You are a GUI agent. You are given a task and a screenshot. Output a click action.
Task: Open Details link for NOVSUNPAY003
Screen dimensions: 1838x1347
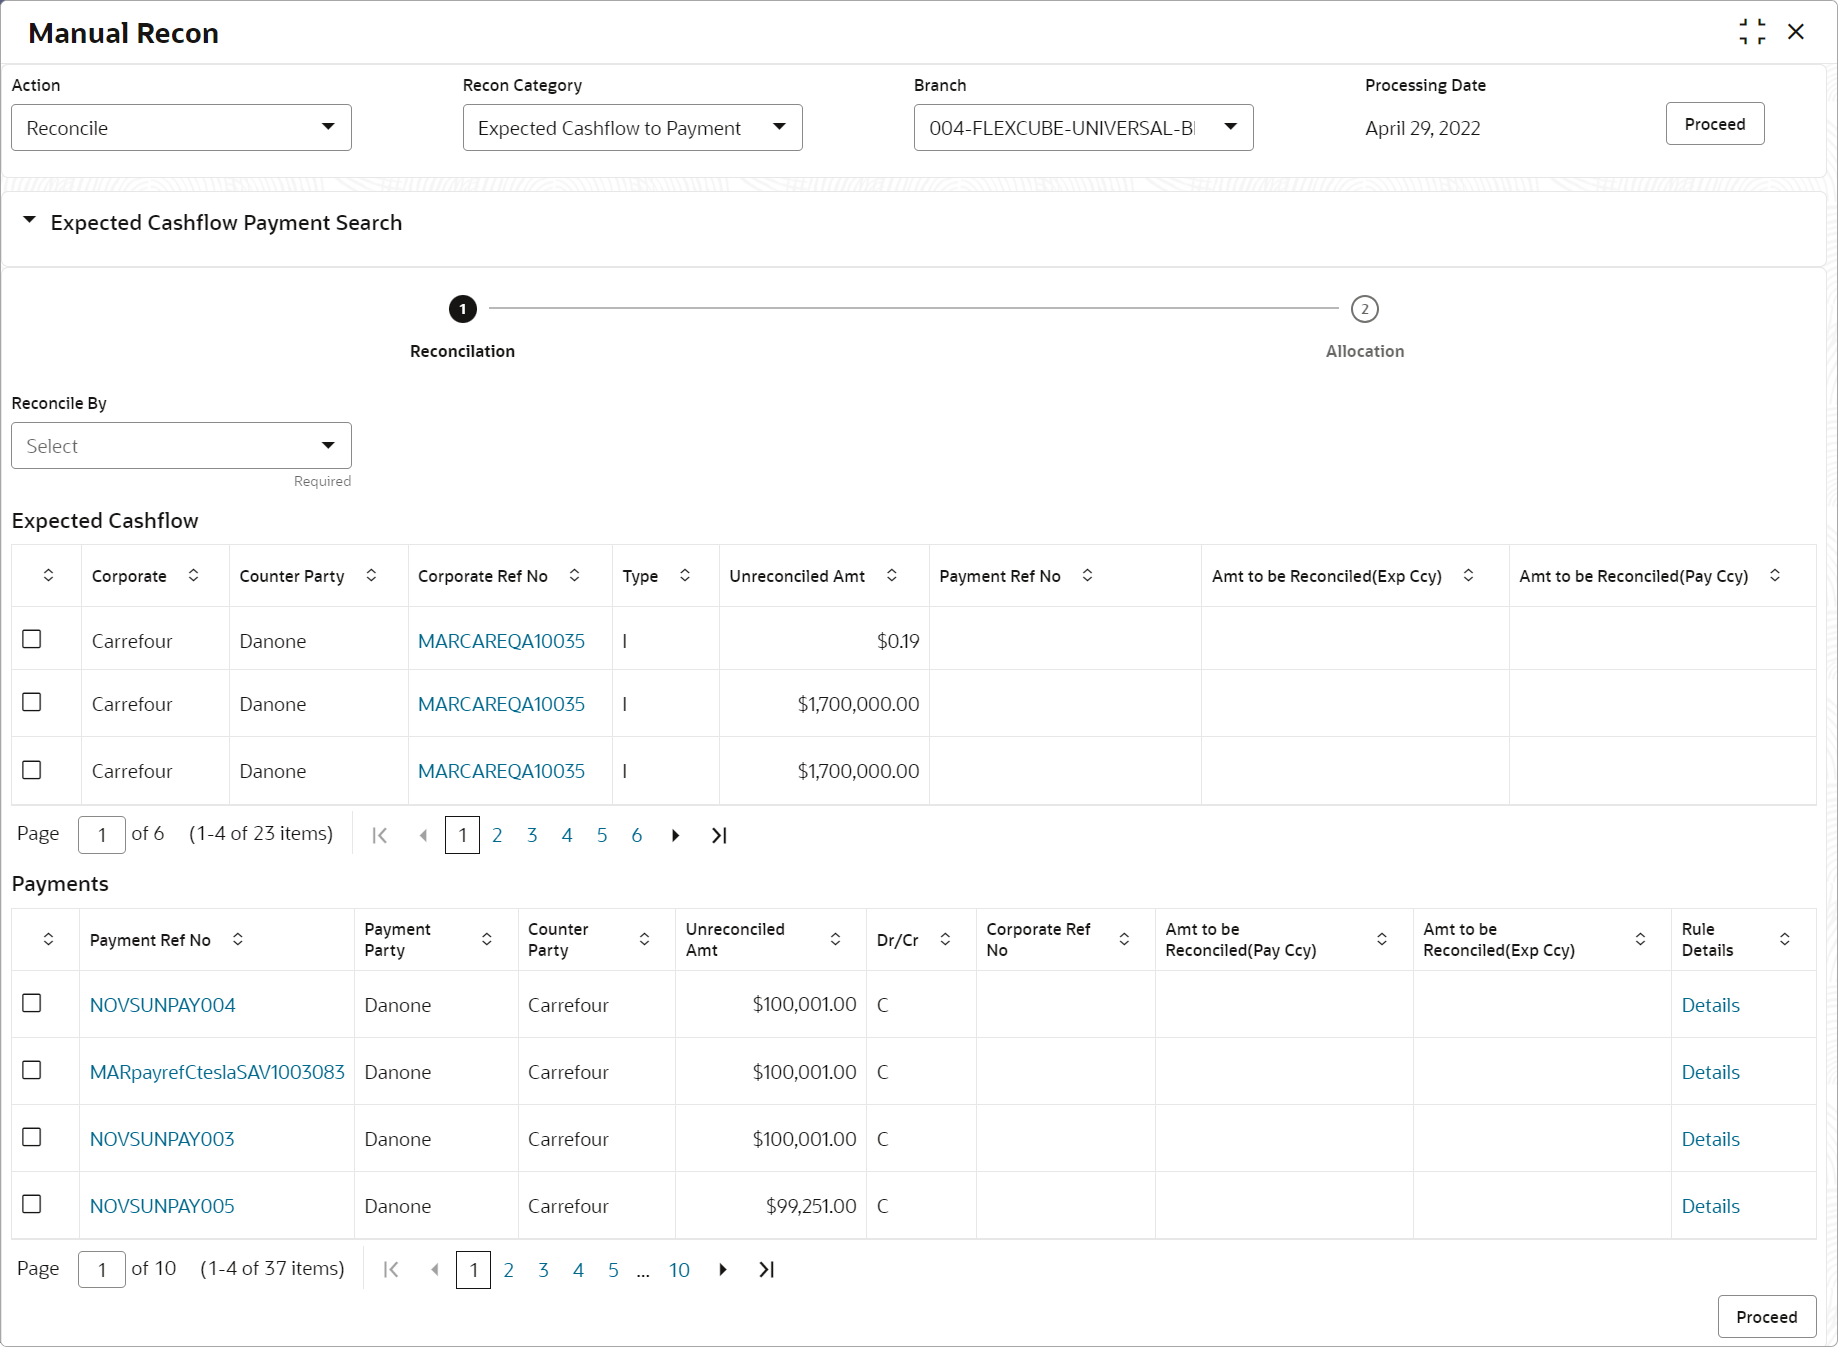[1710, 1139]
